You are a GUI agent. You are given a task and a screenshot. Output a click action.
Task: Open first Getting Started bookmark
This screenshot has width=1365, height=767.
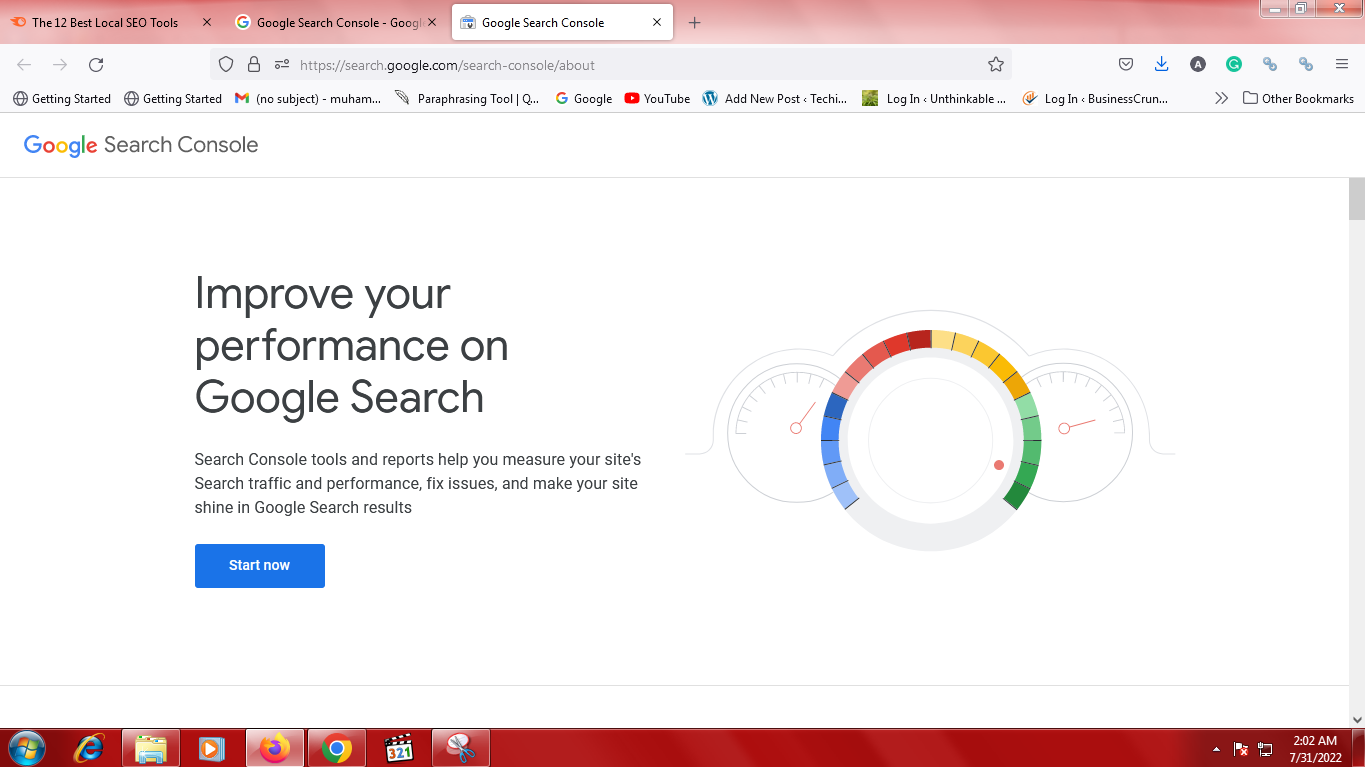[x=62, y=99]
